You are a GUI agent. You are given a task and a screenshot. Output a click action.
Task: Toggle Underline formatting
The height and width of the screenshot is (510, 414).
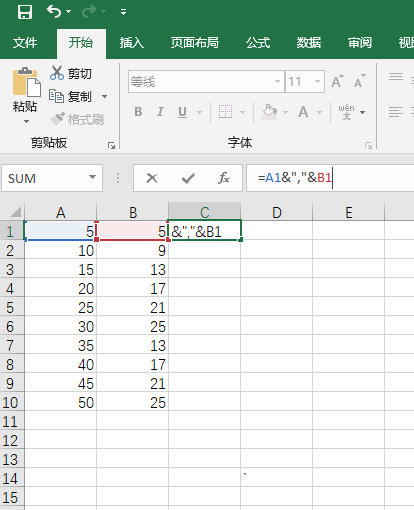point(182,112)
